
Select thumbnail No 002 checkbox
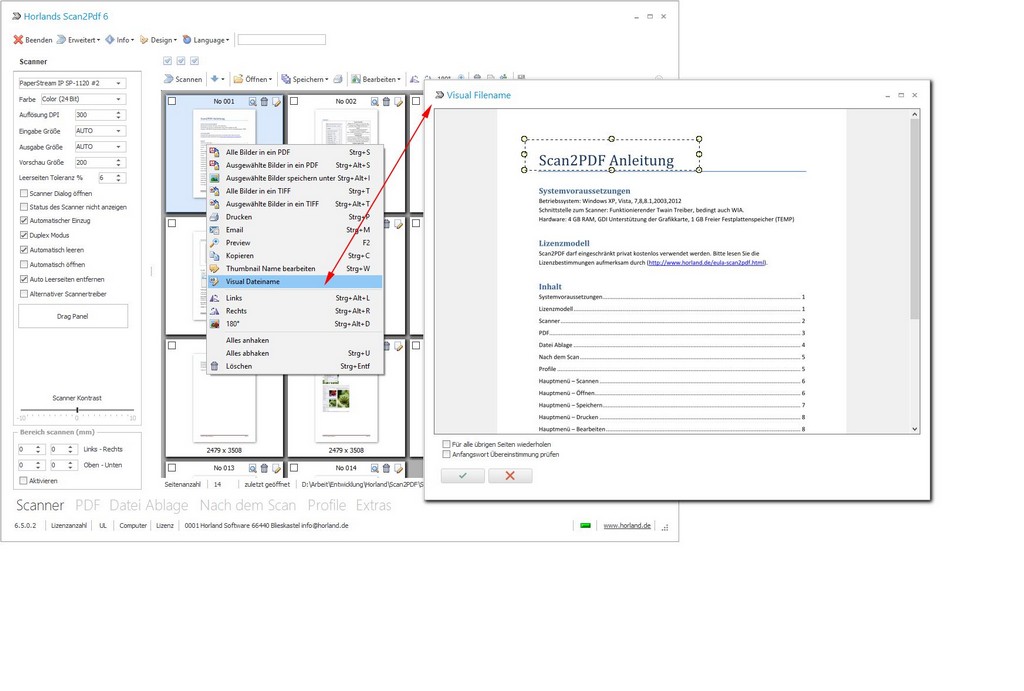[x=294, y=101]
